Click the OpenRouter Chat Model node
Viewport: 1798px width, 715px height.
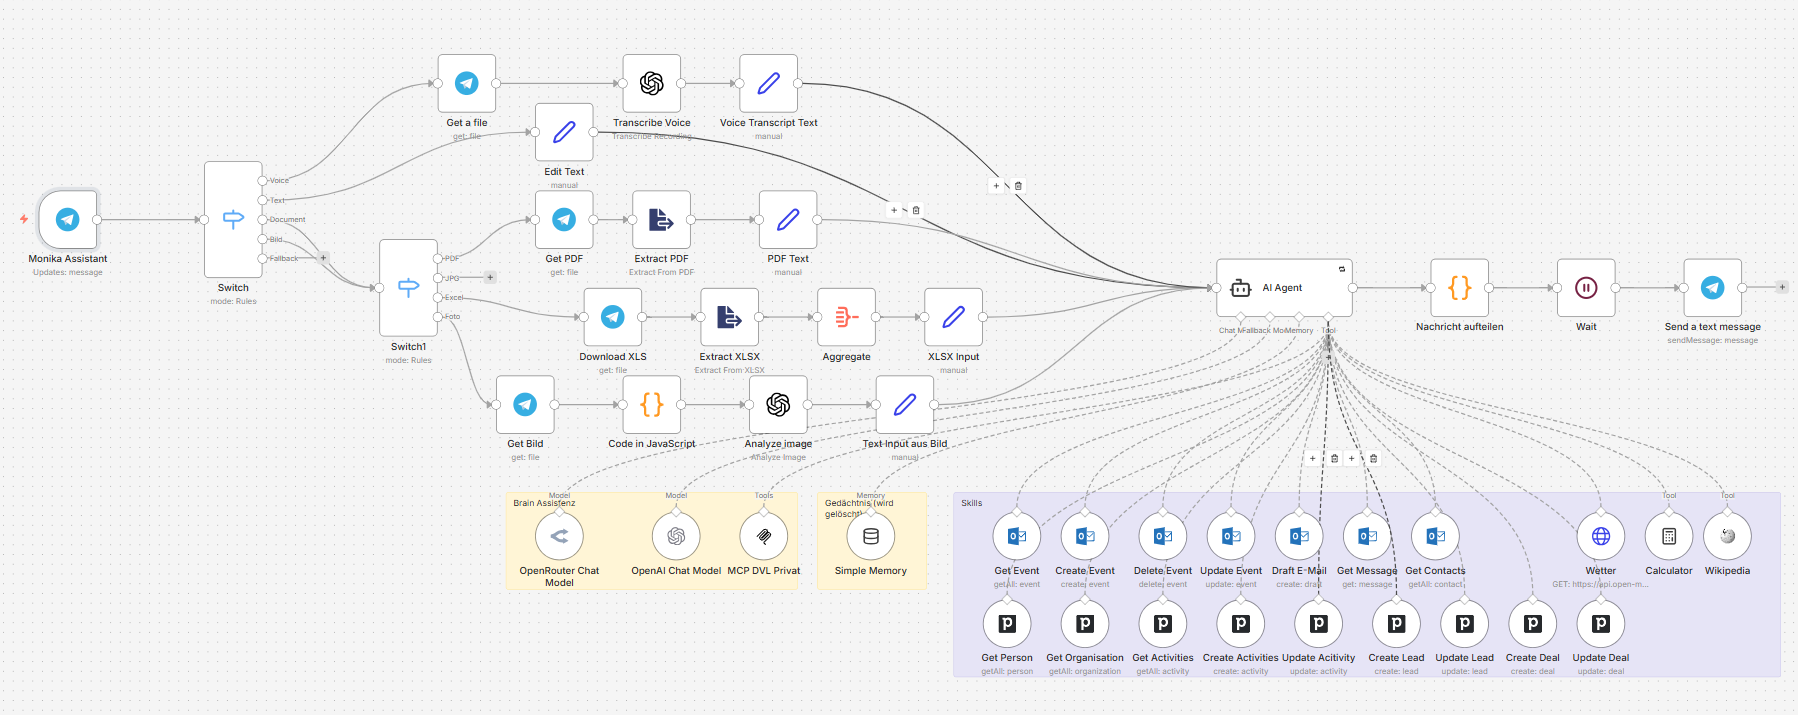tap(559, 537)
